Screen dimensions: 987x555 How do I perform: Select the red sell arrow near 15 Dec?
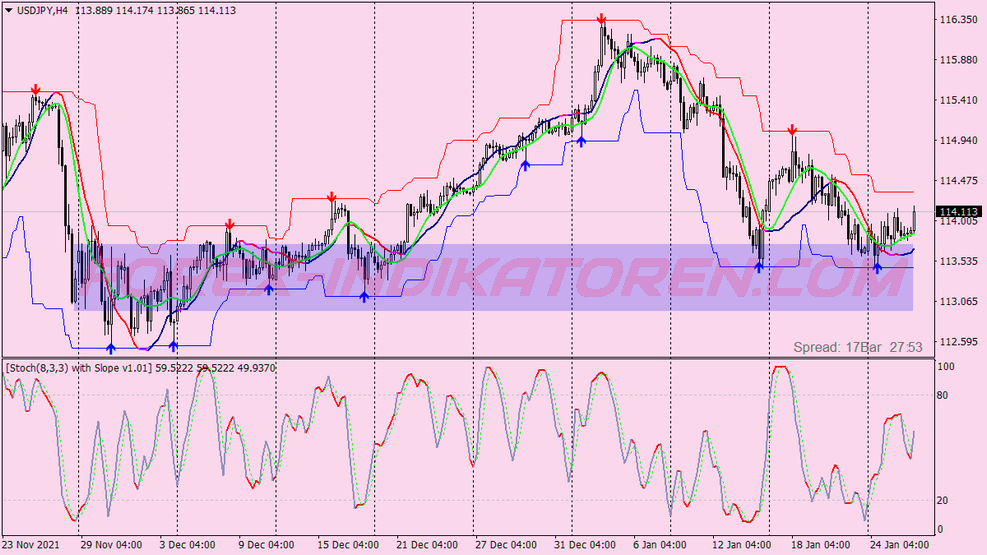[333, 198]
